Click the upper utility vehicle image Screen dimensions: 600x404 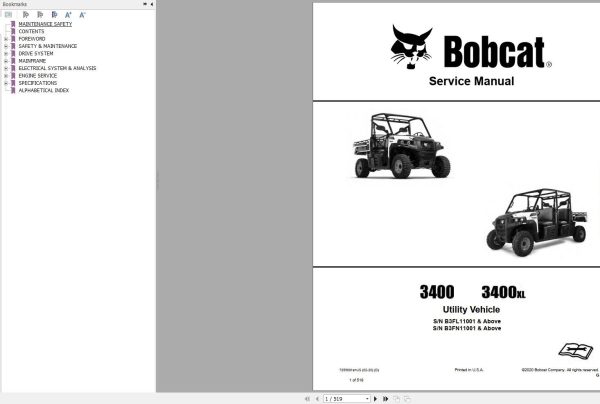point(402,146)
